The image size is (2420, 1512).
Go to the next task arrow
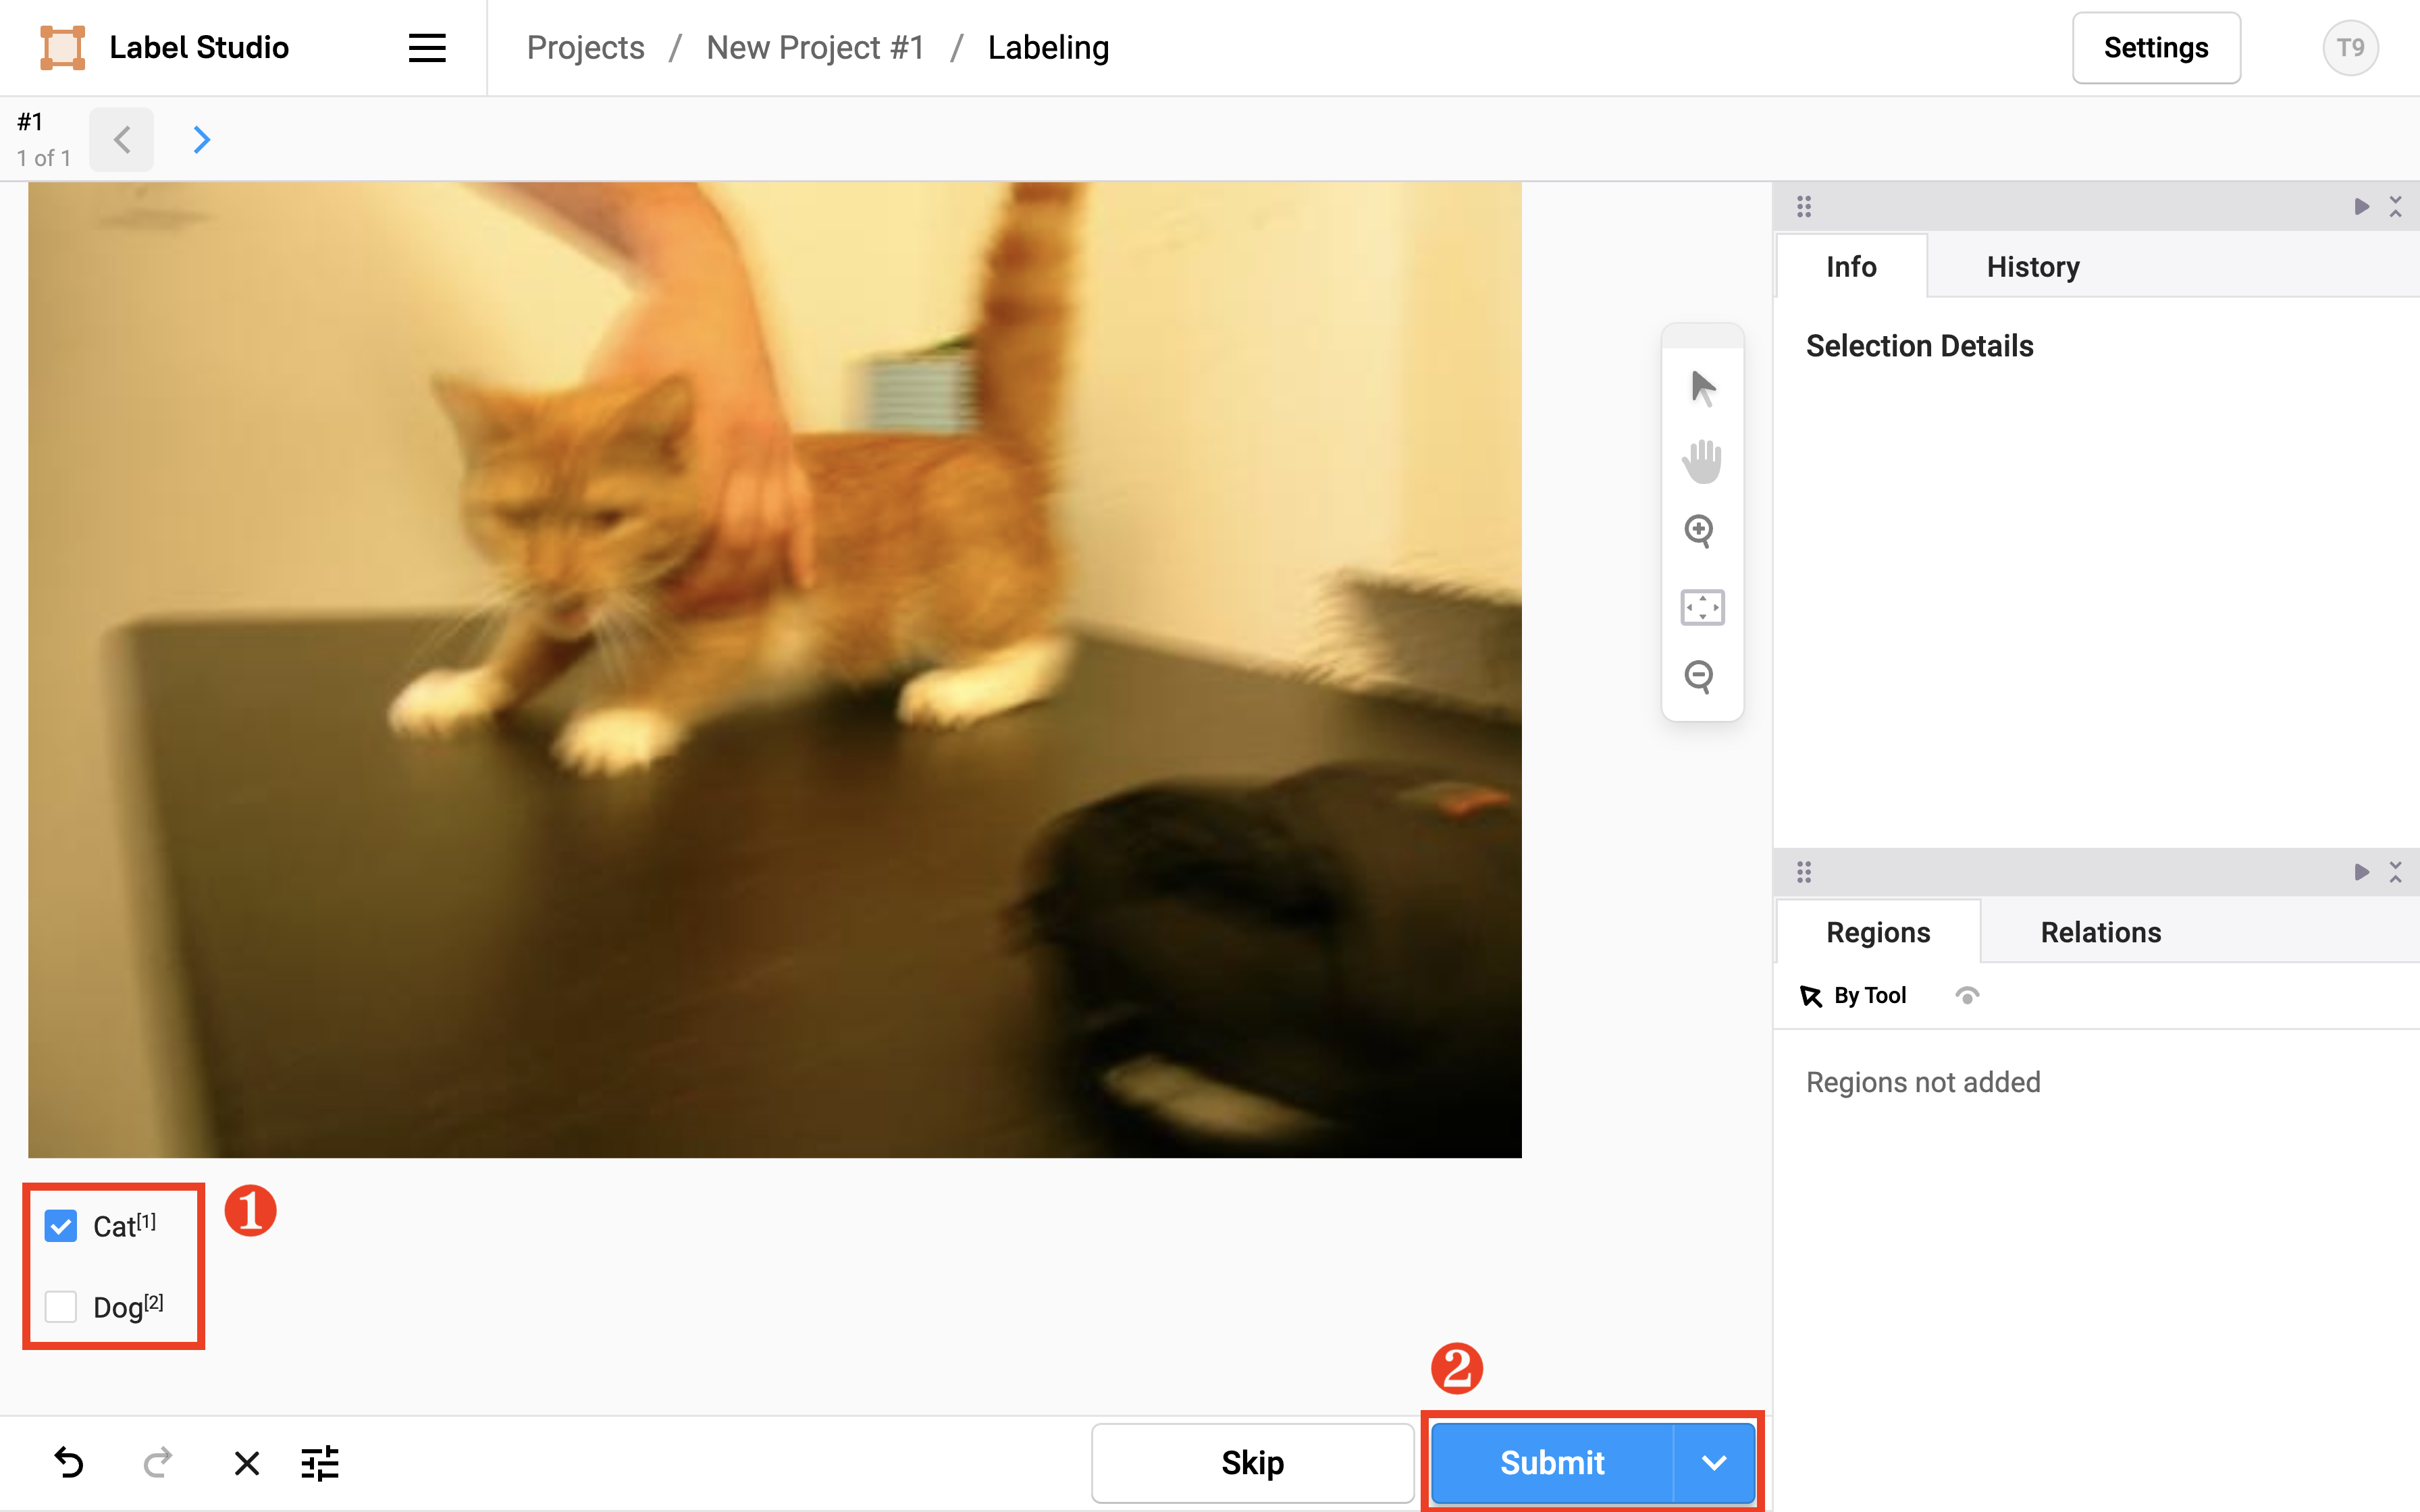click(x=201, y=139)
